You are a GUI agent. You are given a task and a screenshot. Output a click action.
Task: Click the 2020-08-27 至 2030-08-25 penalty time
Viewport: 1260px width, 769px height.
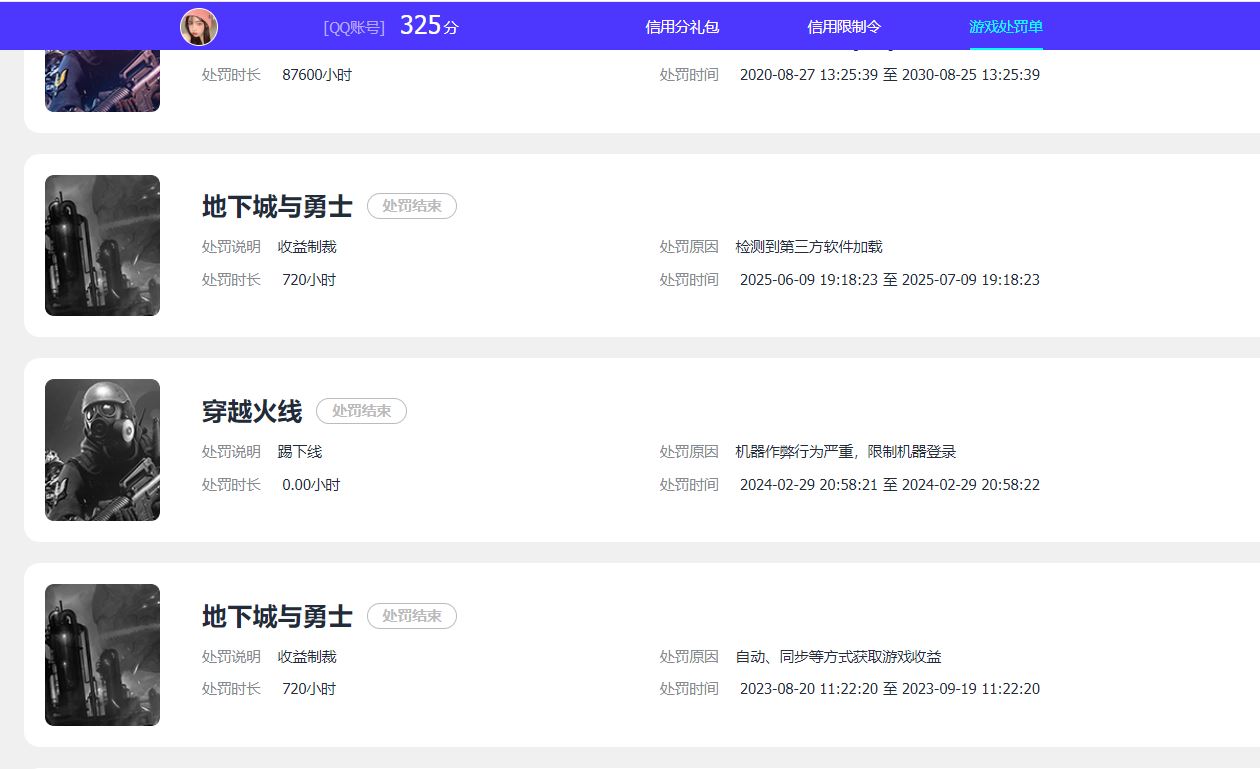click(x=889, y=75)
